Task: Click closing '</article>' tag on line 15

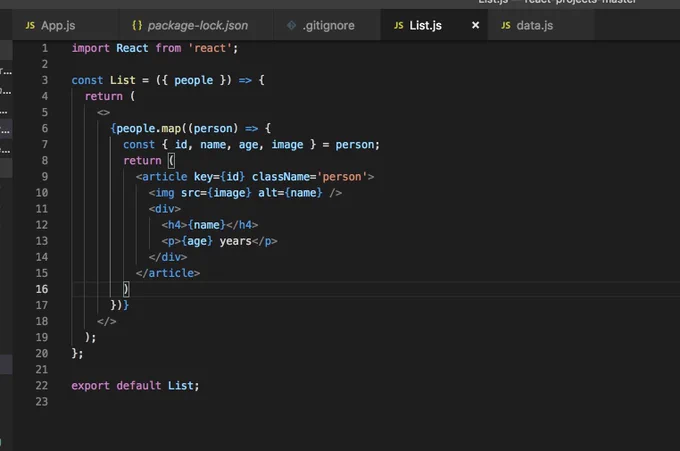Action: click(x=167, y=273)
